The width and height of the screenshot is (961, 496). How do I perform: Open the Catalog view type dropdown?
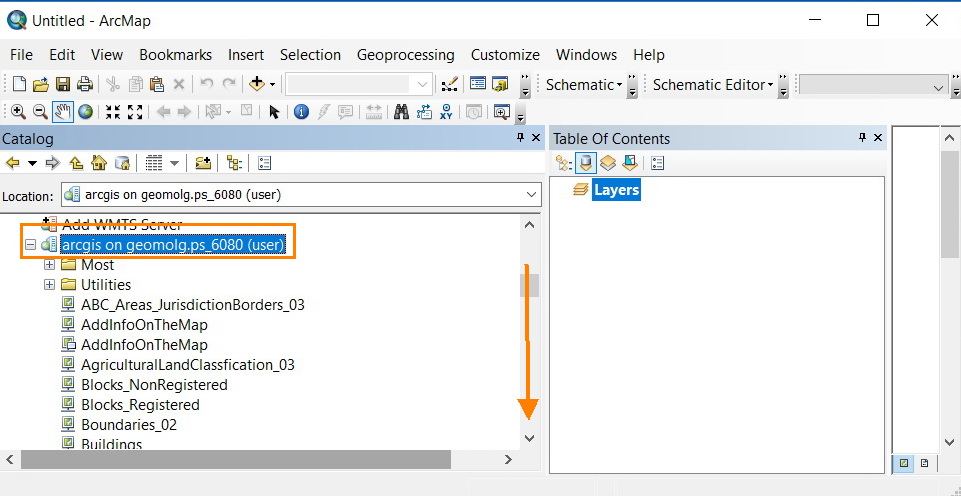tap(174, 163)
